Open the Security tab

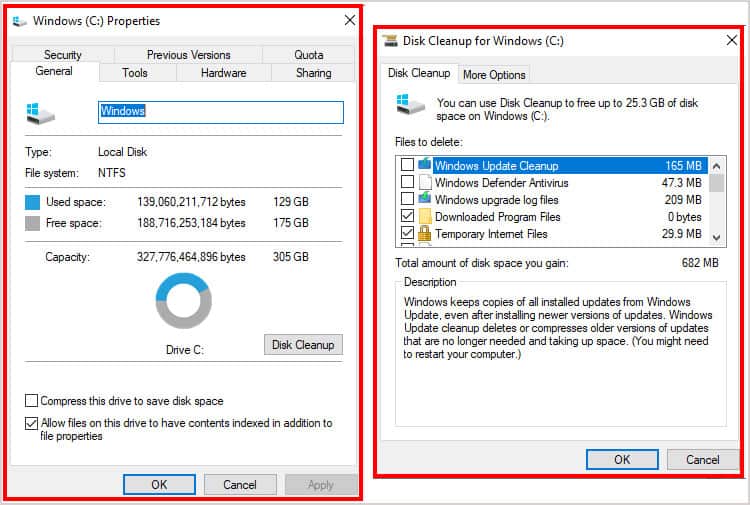tap(63, 55)
